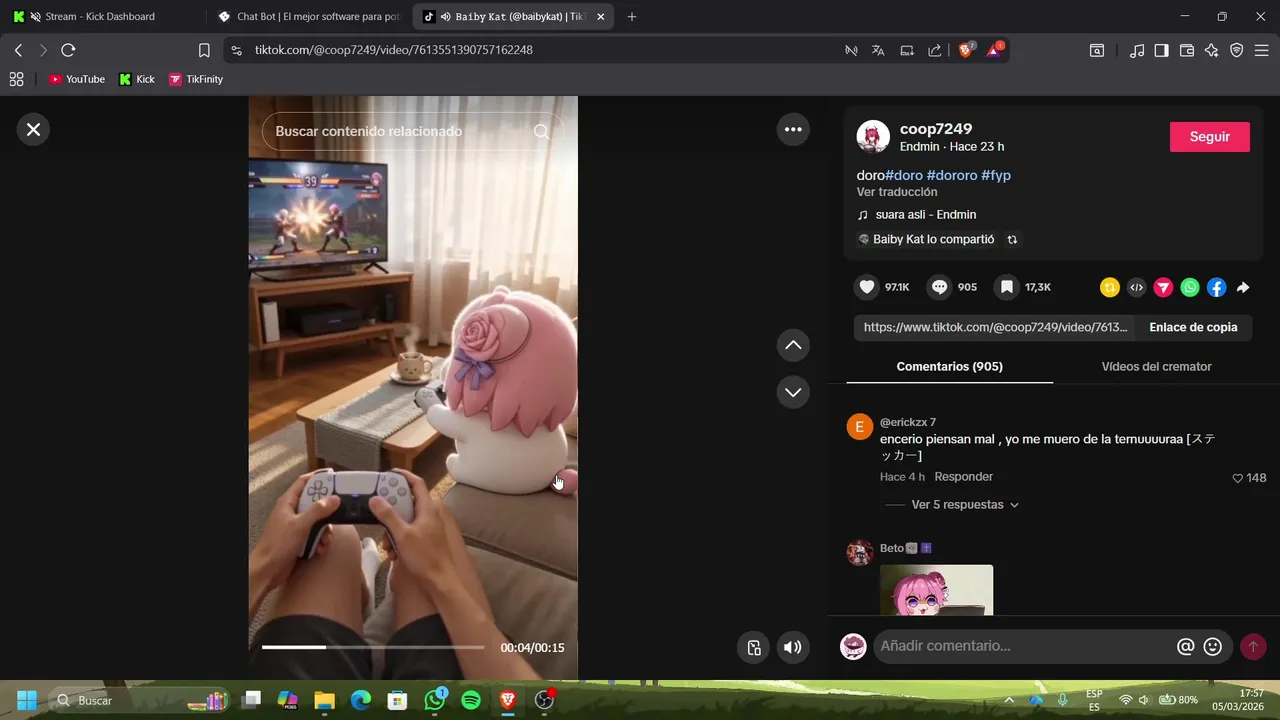Show hidden tray icons chevron
The width and height of the screenshot is (1280, 720).
(x=1009, y=700)
